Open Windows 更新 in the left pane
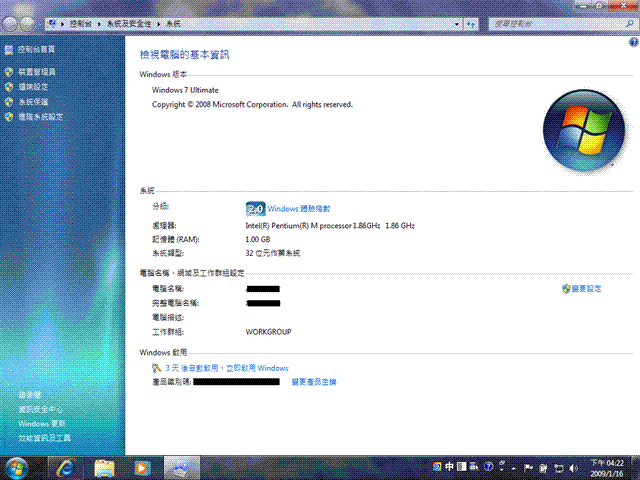 coord(42,424)
